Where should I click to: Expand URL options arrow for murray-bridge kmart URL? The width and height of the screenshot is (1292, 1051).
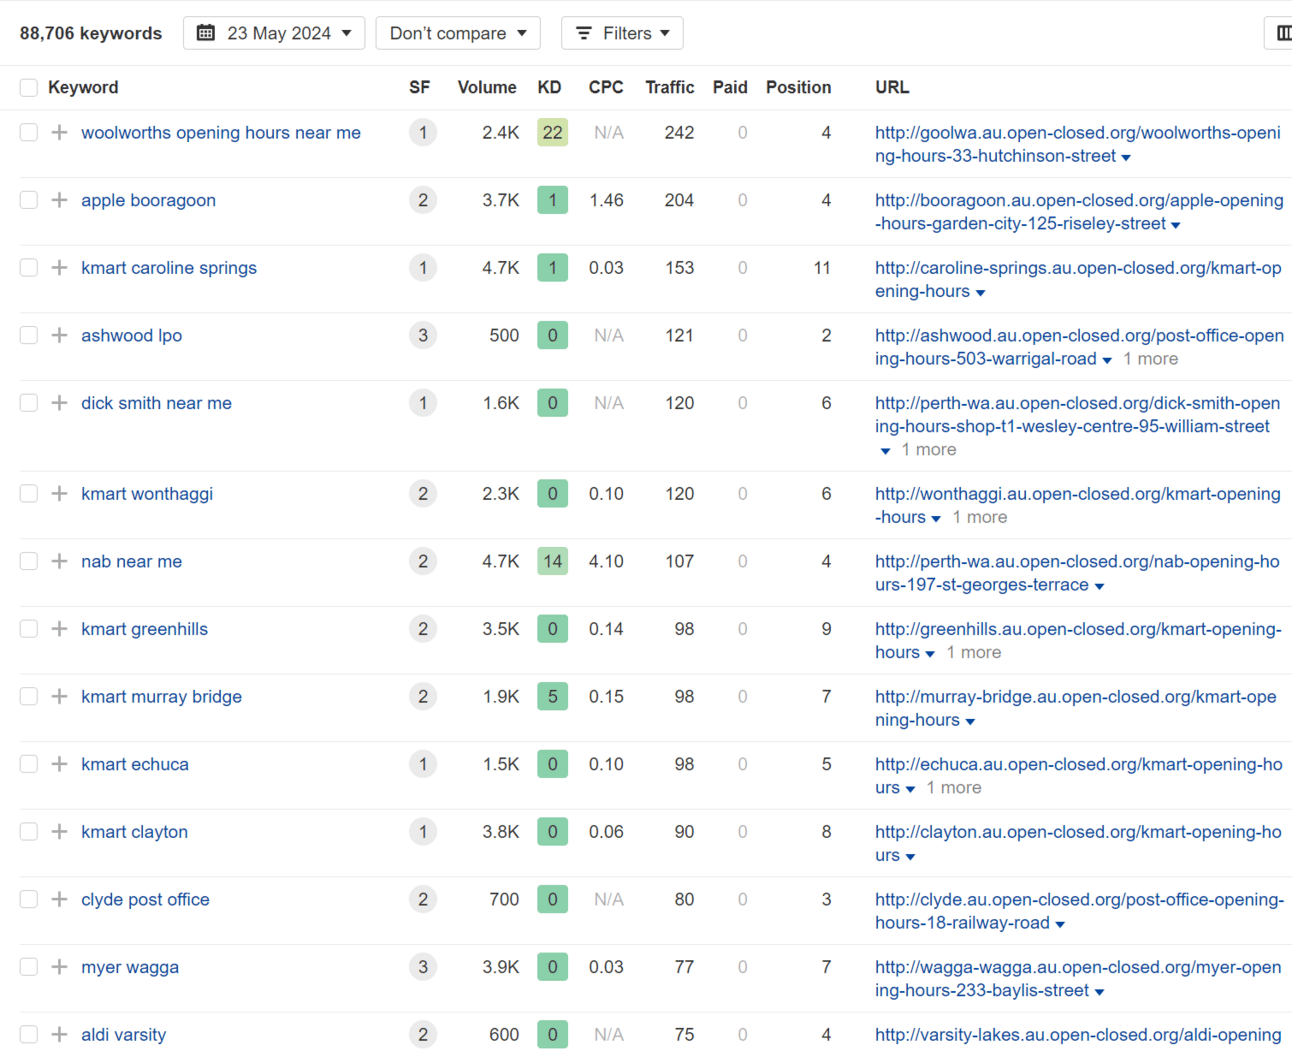(x=970, y=721)
